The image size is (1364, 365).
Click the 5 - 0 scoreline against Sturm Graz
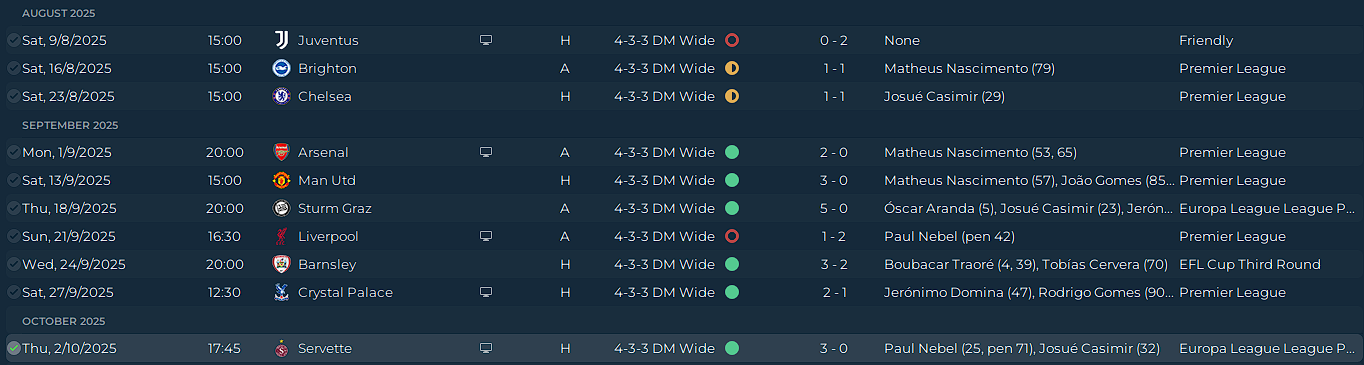[x=834, y=209]
